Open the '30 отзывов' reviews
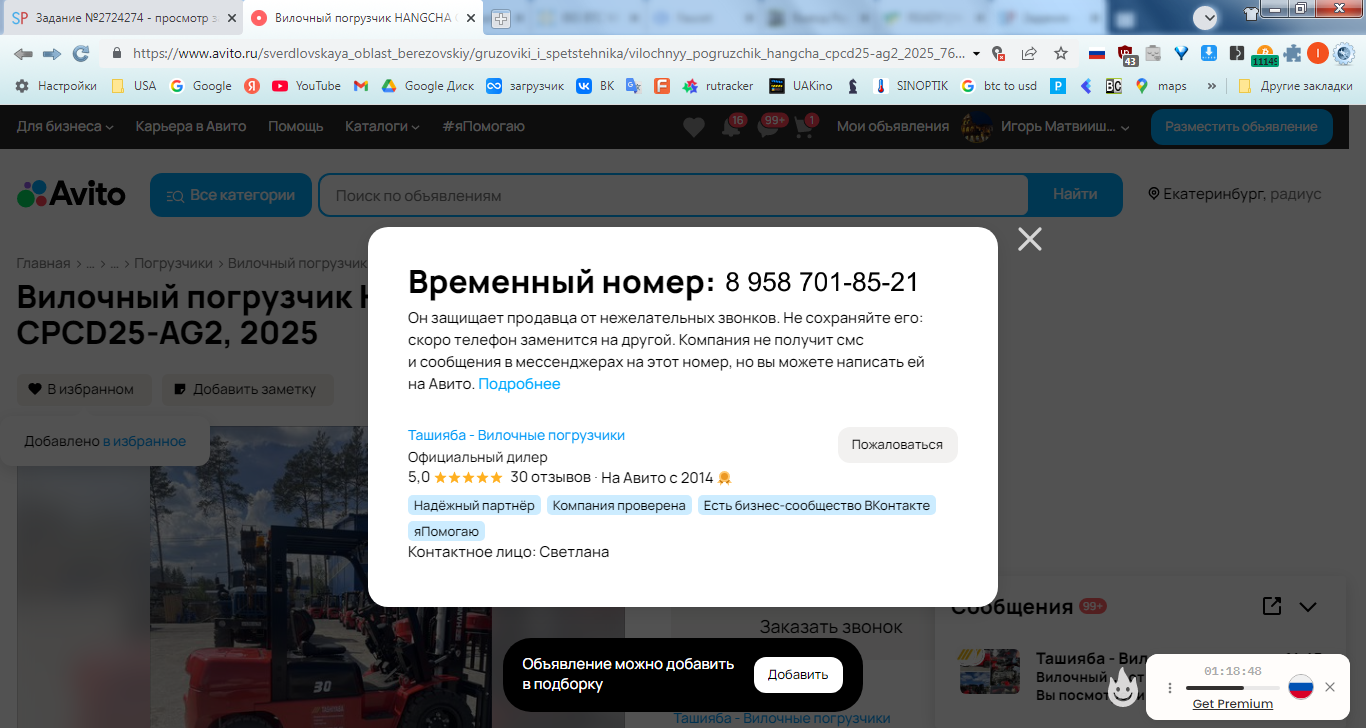This screenshot has height=728, width=1366. [550, 477]
